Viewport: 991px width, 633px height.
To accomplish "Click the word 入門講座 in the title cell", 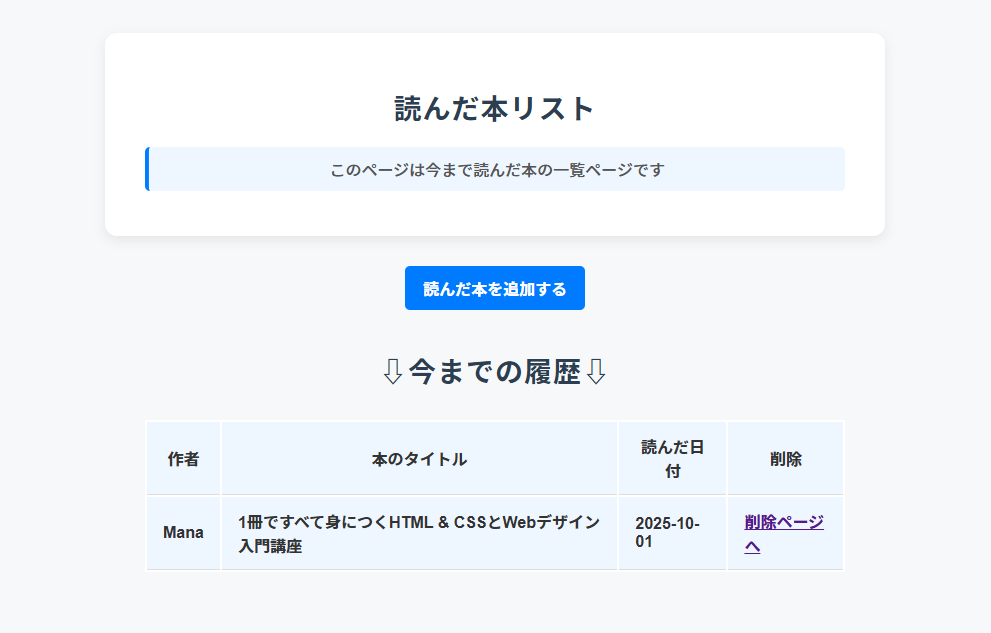I will coord(270,547).
